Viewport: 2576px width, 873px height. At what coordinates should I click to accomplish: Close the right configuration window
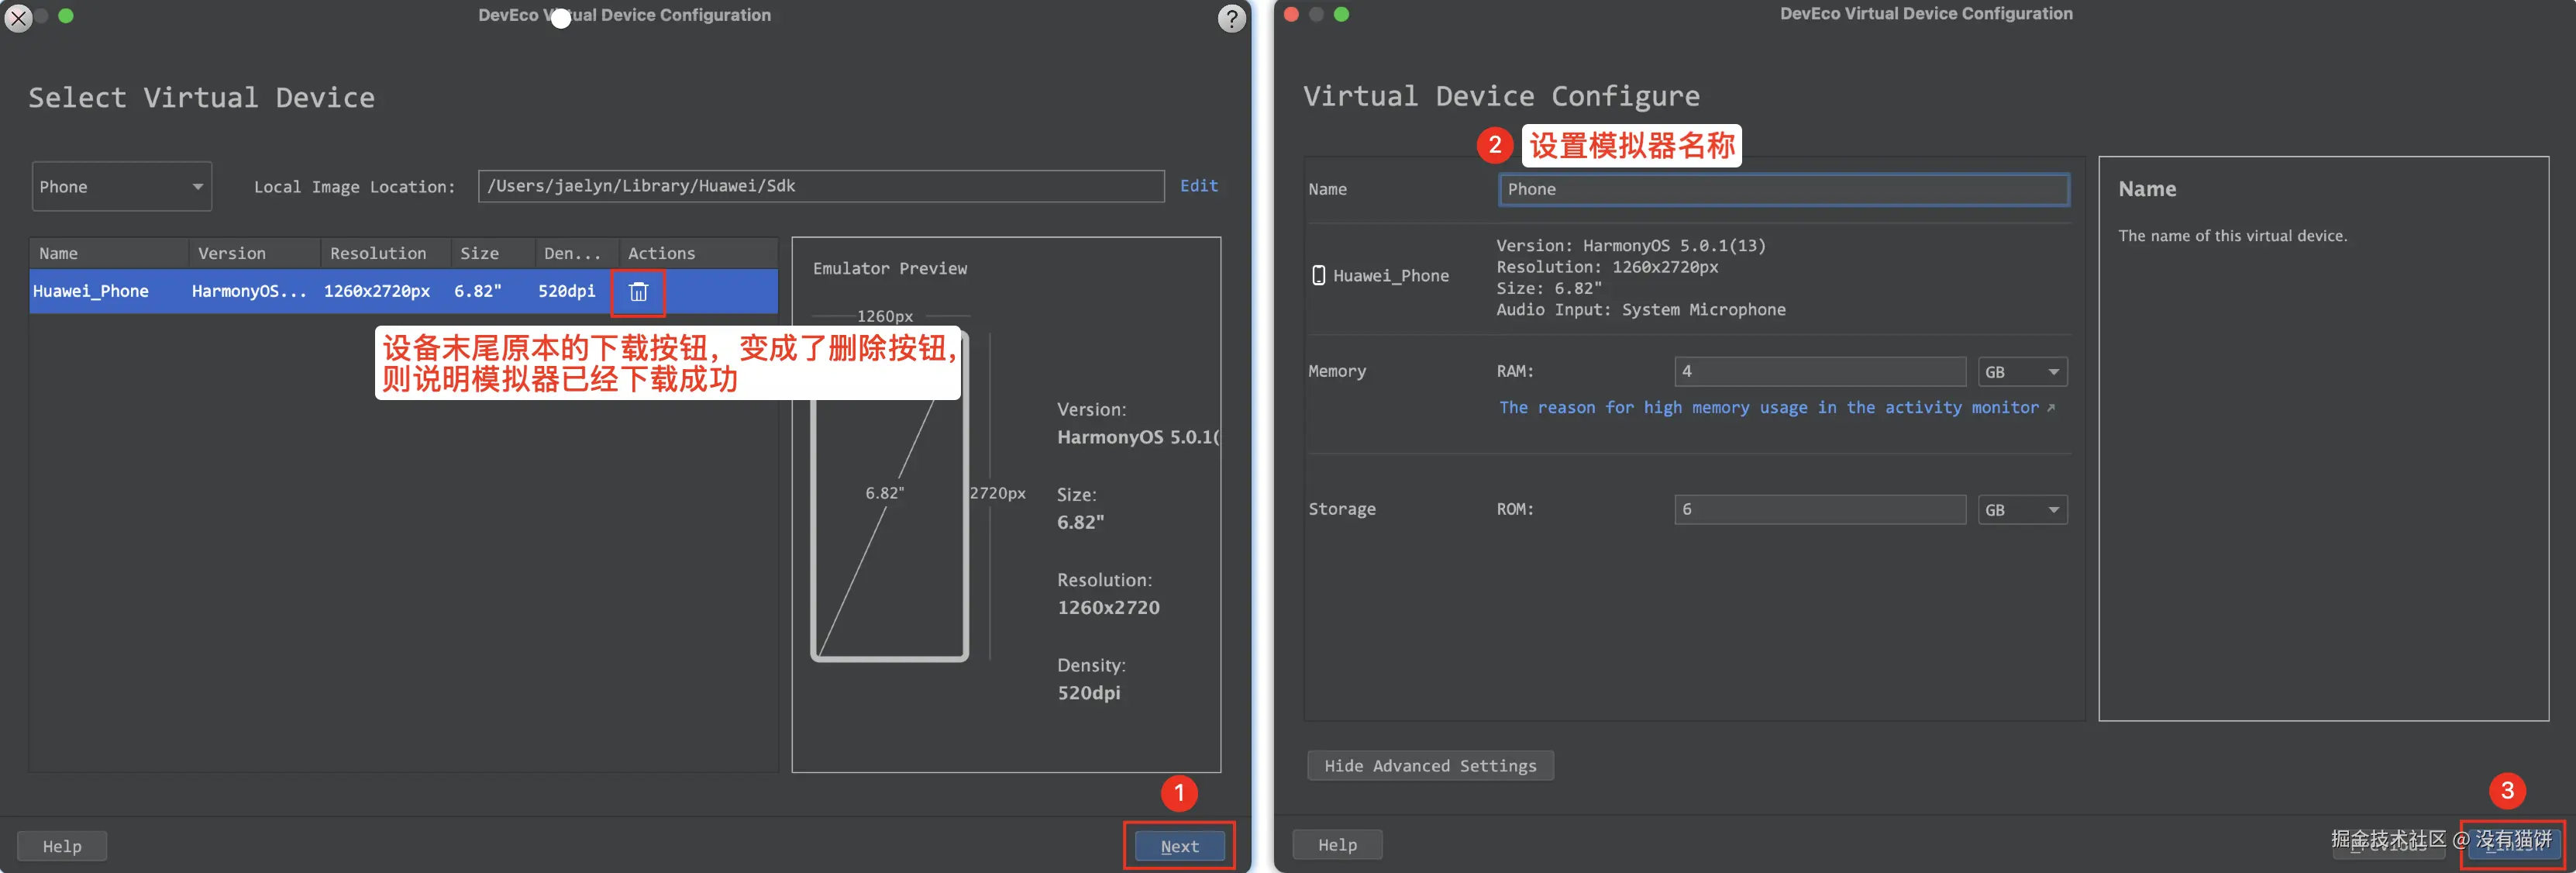point(1291,14)
